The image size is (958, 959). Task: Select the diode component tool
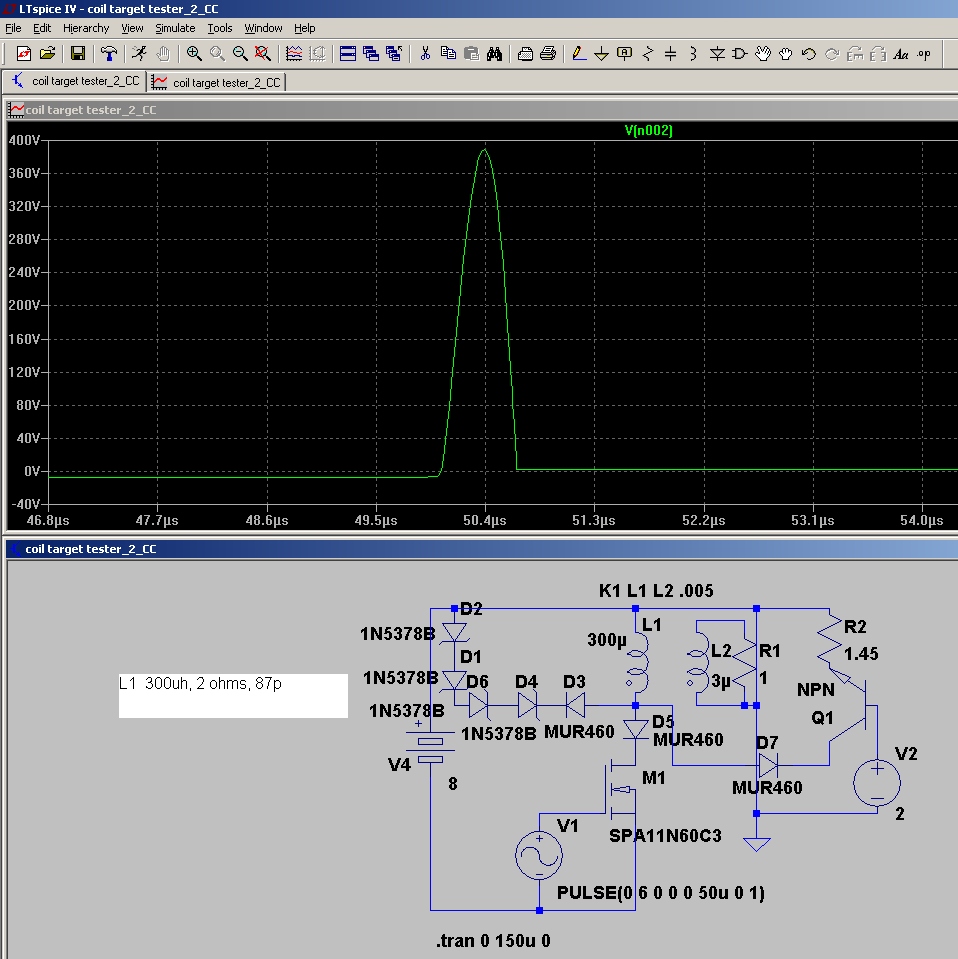click(717, 54)
